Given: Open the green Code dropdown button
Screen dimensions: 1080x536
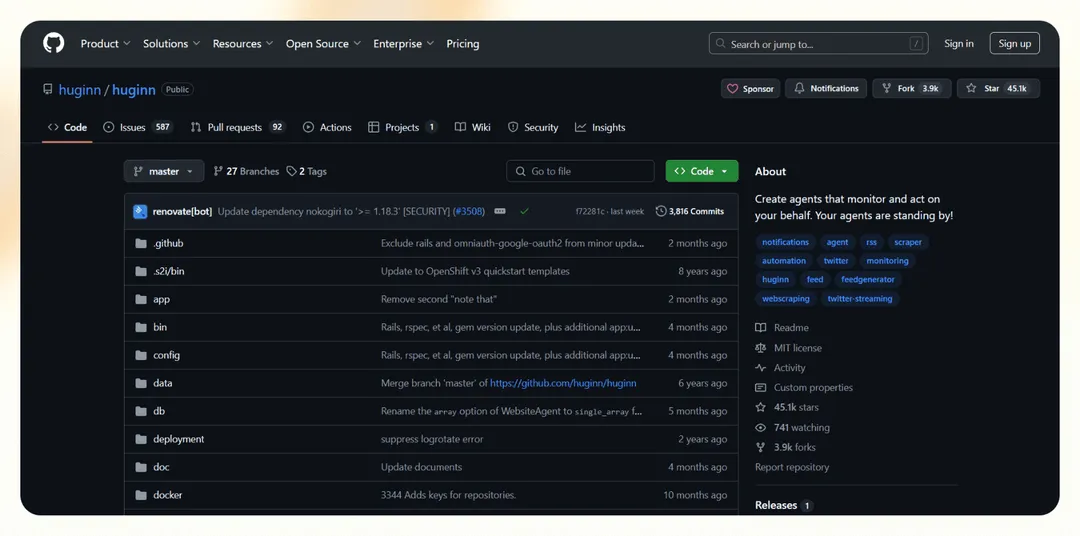Looking at the screenshot, I should tap(702, 171).
